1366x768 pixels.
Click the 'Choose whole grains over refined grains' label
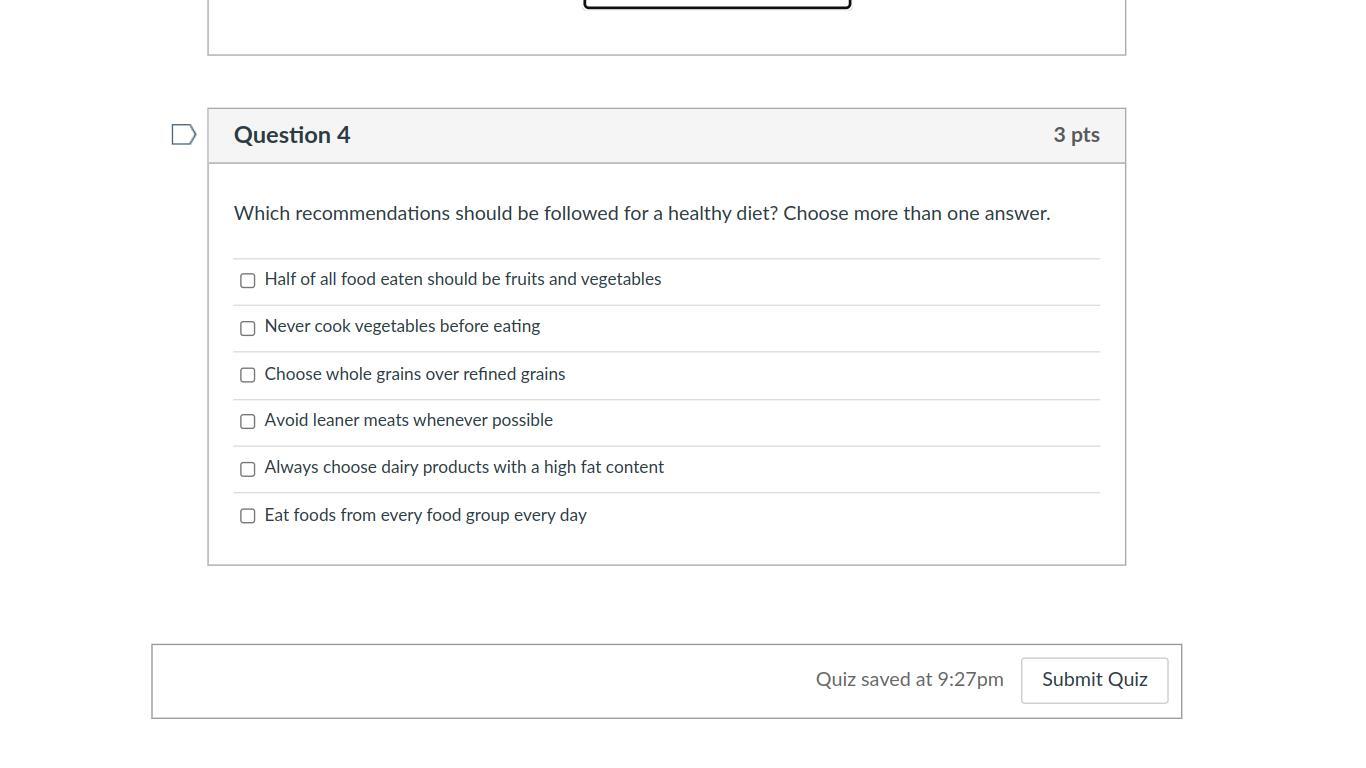pos(414,374)
